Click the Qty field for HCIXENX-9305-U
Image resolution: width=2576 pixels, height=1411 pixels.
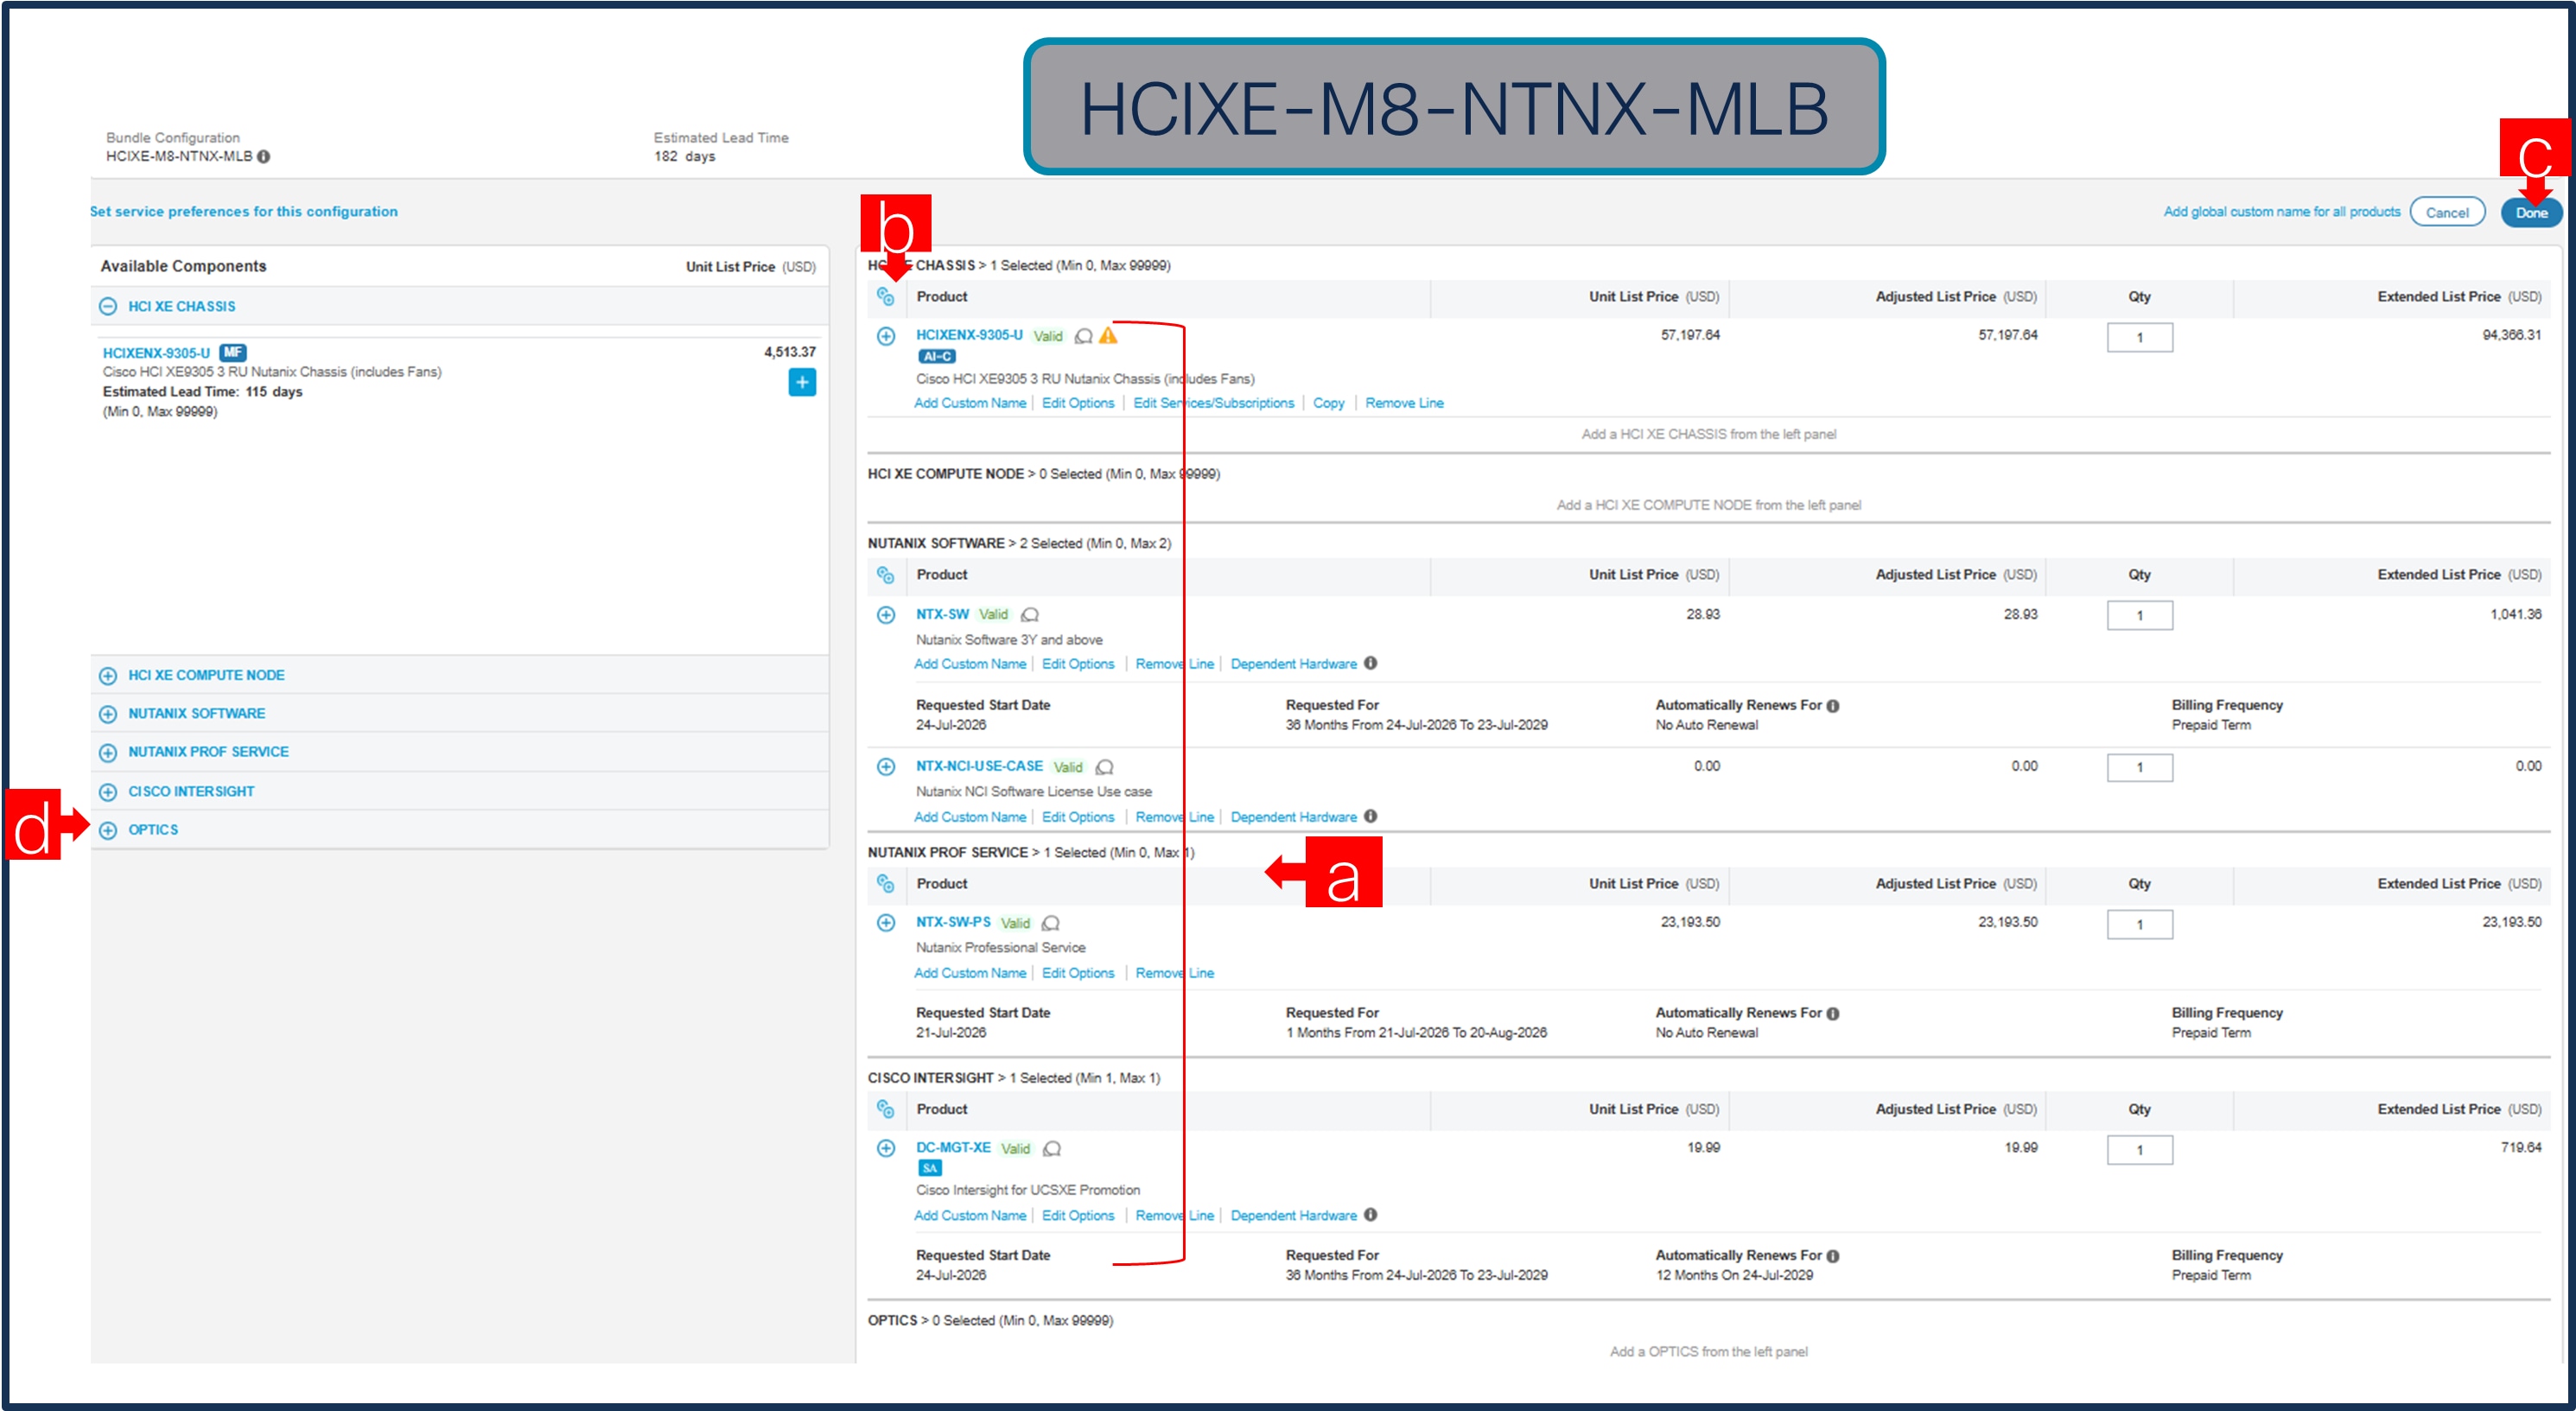coord(2139,338)
